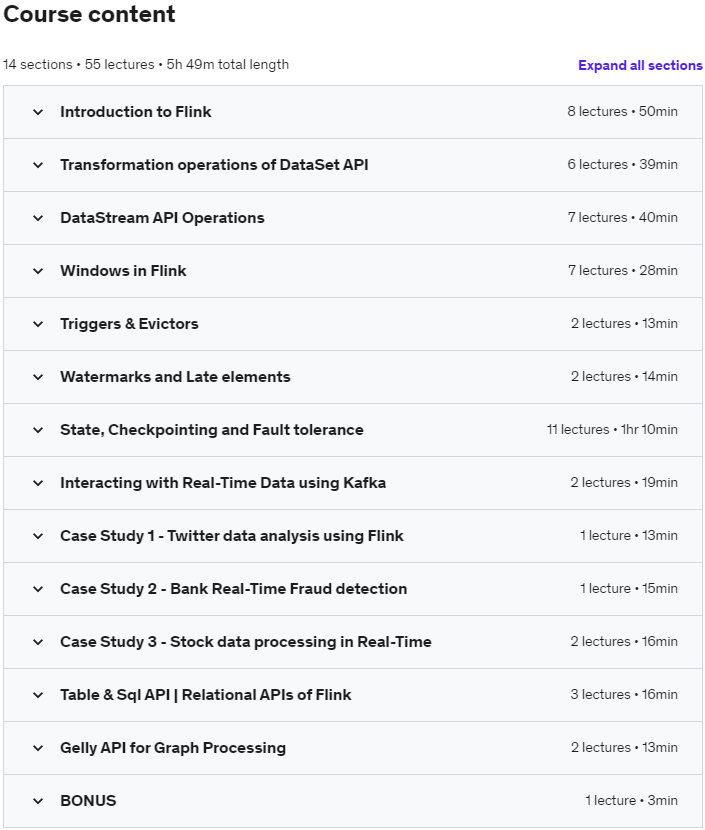Click the Expand all sections link
The width and height of the screenshot is (705, 830).
coord(640,65)
